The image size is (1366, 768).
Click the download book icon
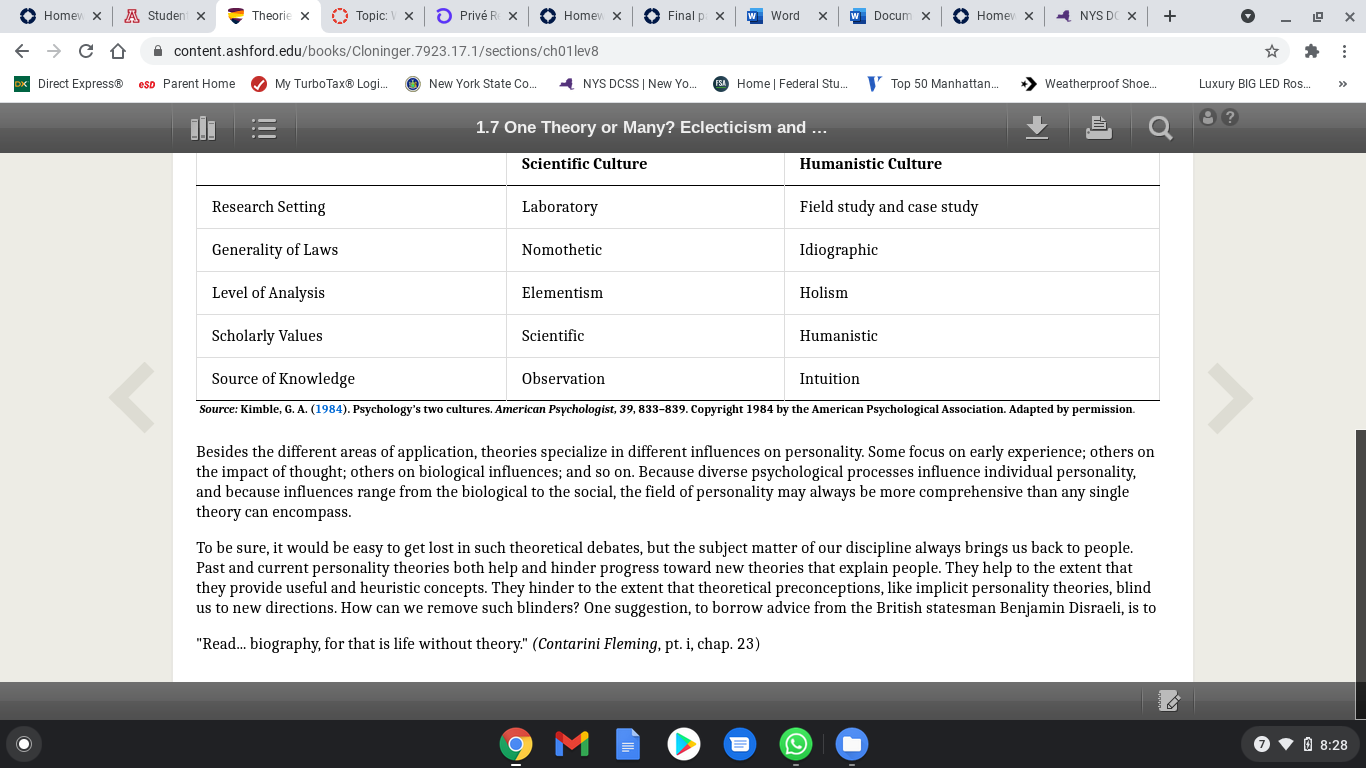point(1037,127)
